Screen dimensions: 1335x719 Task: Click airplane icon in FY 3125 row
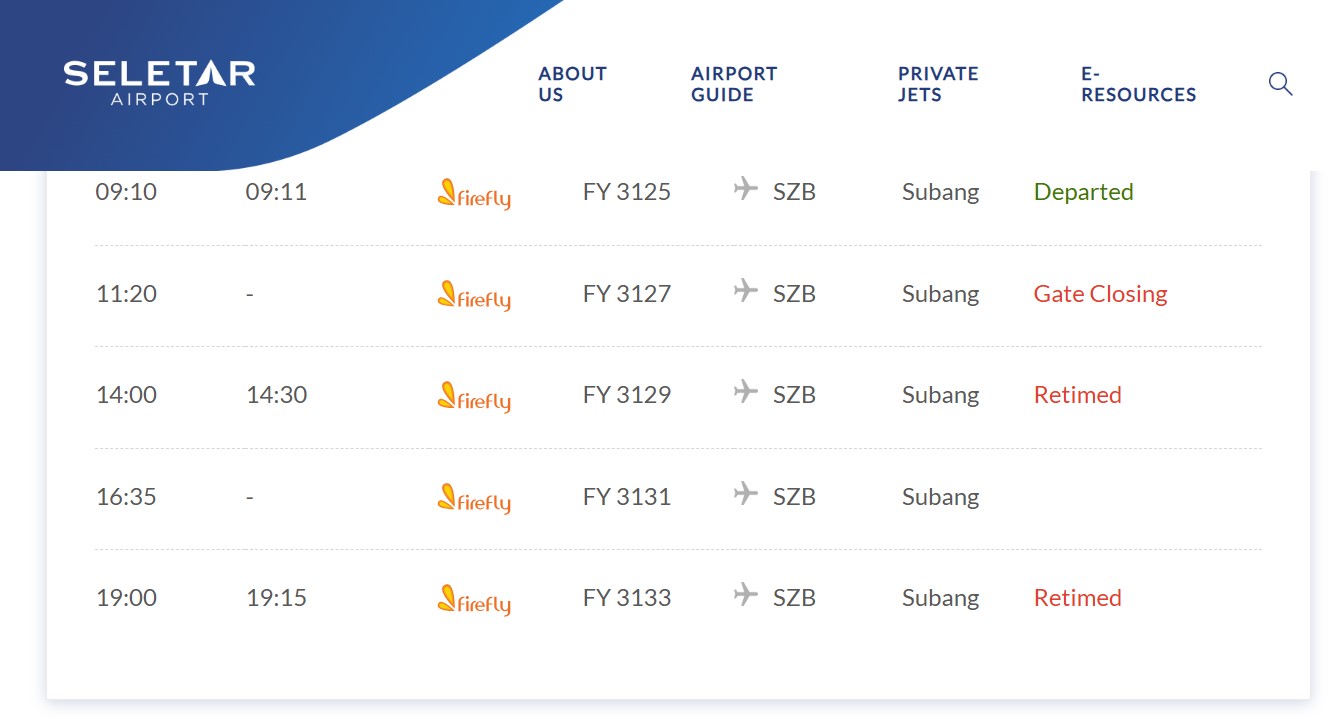745,188
